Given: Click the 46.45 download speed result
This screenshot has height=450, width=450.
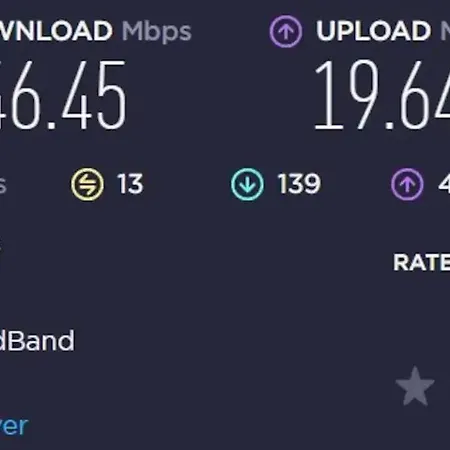Looking at the screenshot, I should 63,95.
